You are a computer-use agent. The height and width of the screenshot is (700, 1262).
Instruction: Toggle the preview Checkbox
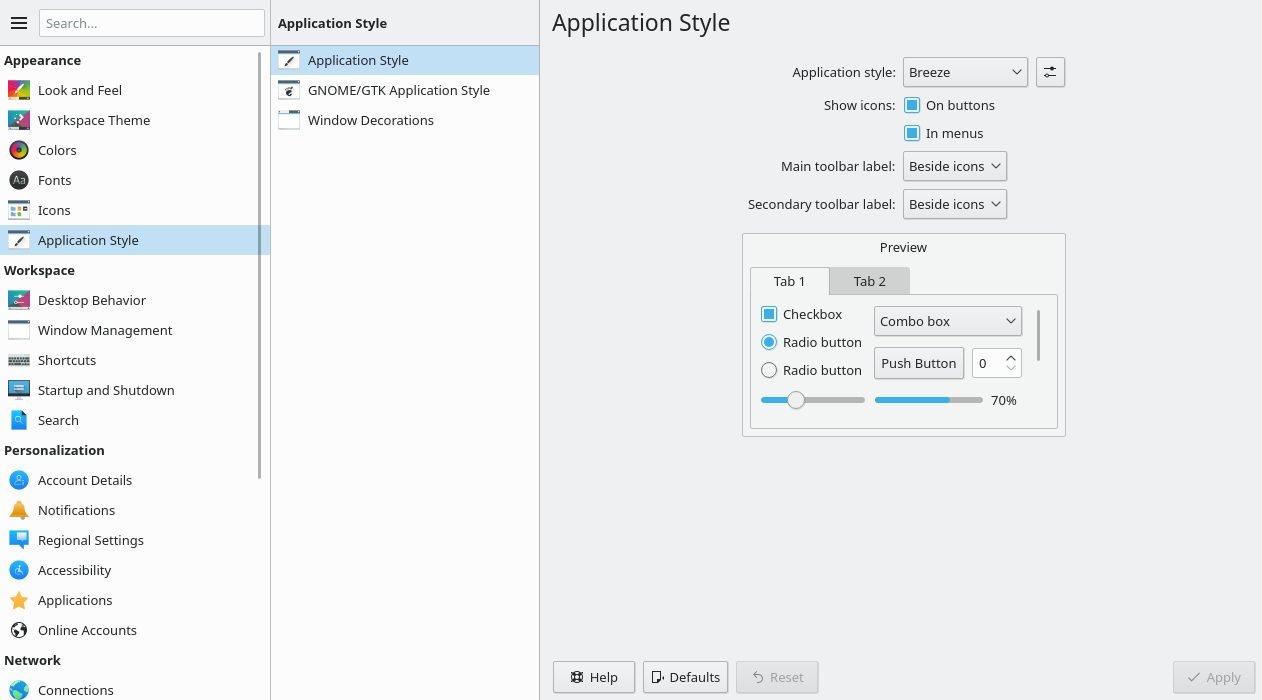pyautogui.click(x=769, y=314)
